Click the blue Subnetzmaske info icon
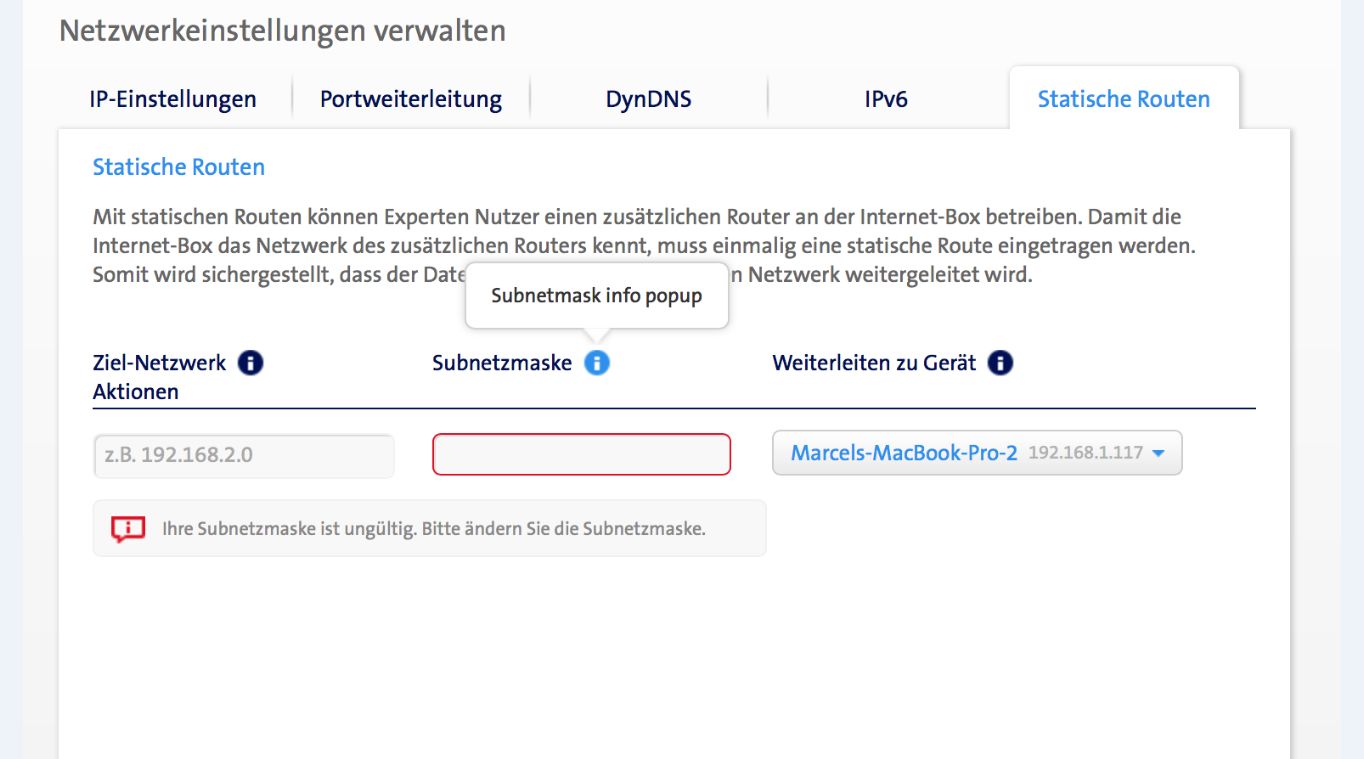The height and width of the screenshot is (759, 1364). click(597, 363)
